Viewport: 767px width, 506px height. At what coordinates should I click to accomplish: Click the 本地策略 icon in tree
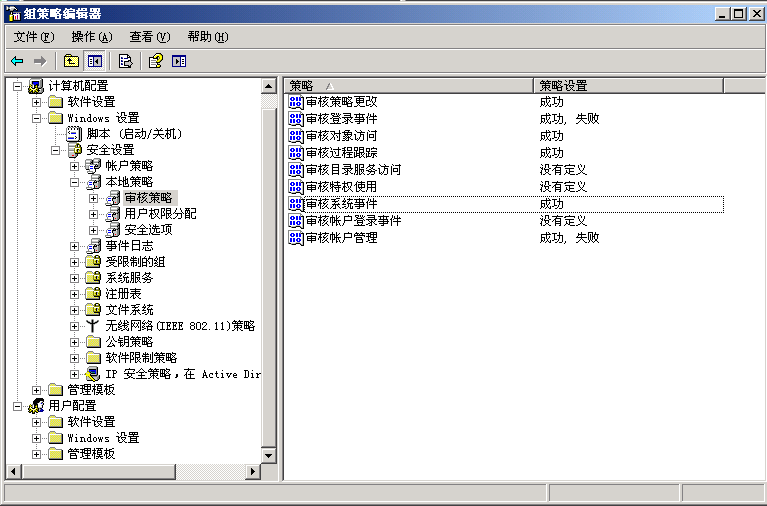click(x=93, y=182)
